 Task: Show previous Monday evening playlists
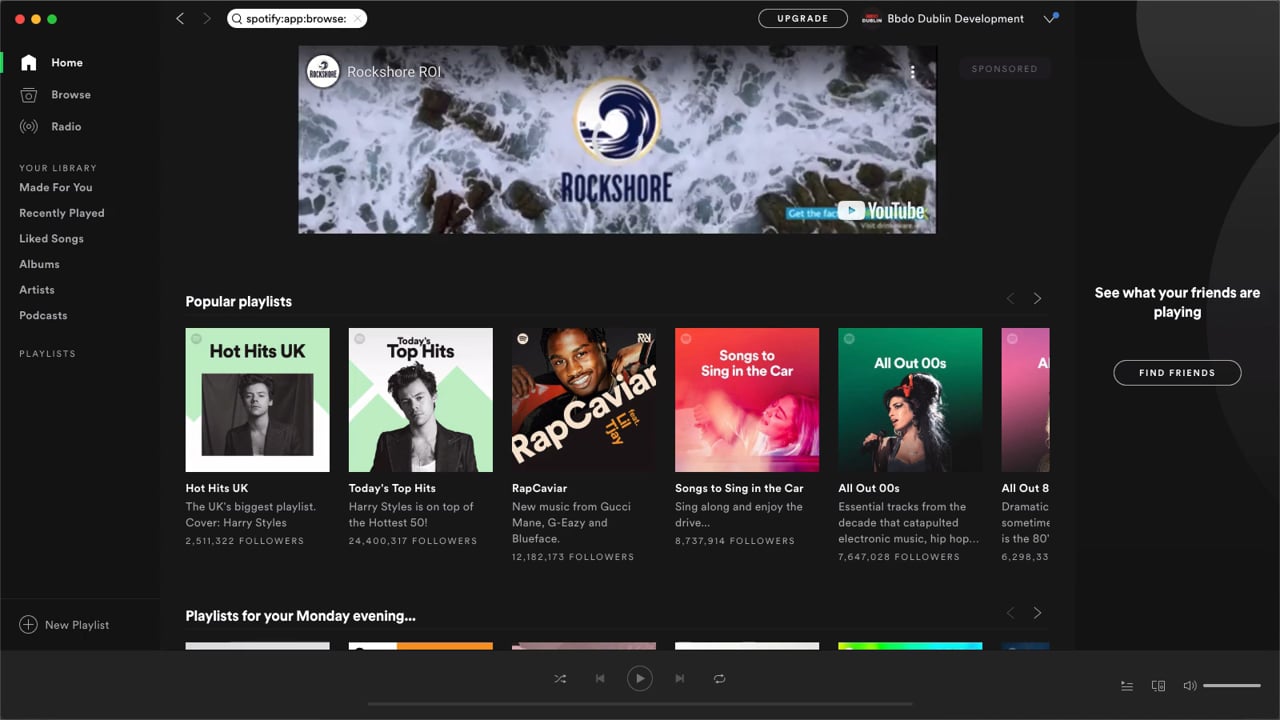coord(1010,612)
